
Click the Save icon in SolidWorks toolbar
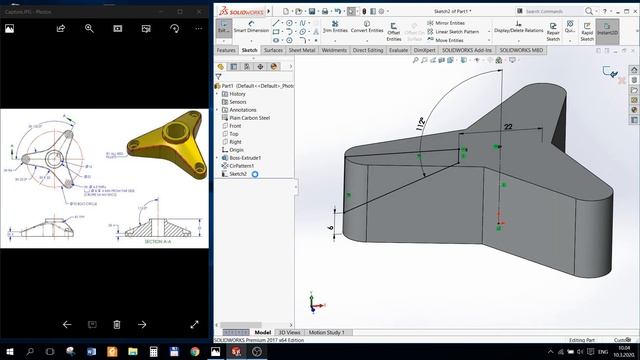[x=312, y=11]
